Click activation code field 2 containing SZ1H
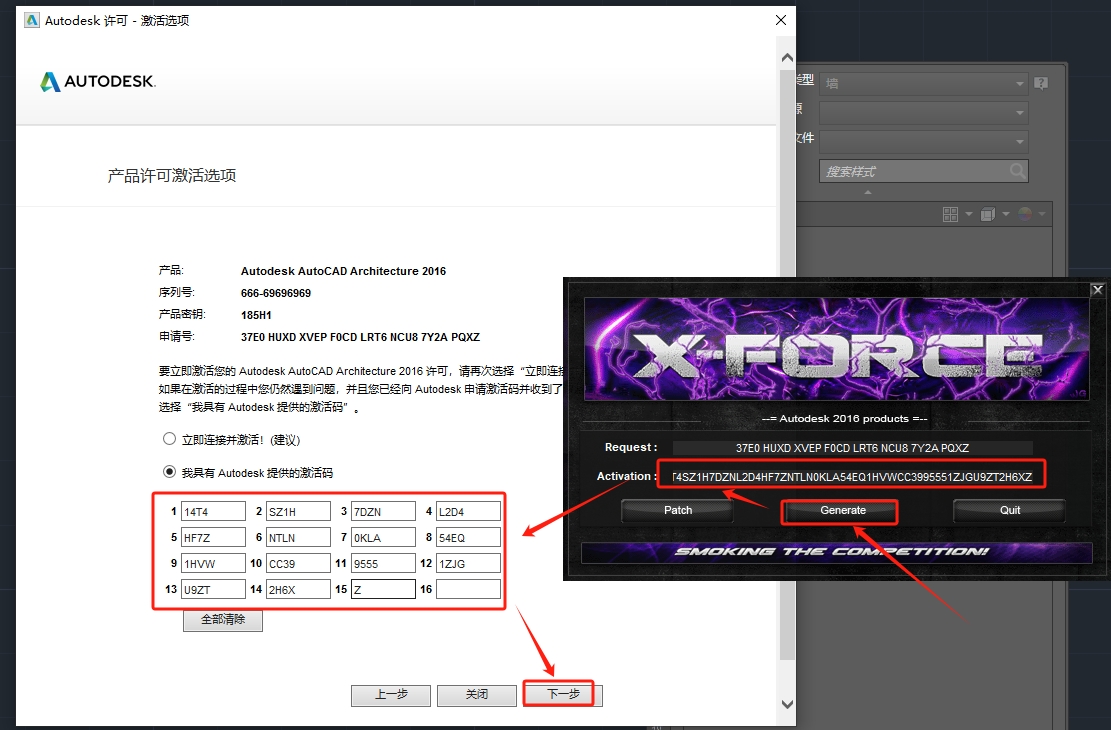 [x=298, y=511]
